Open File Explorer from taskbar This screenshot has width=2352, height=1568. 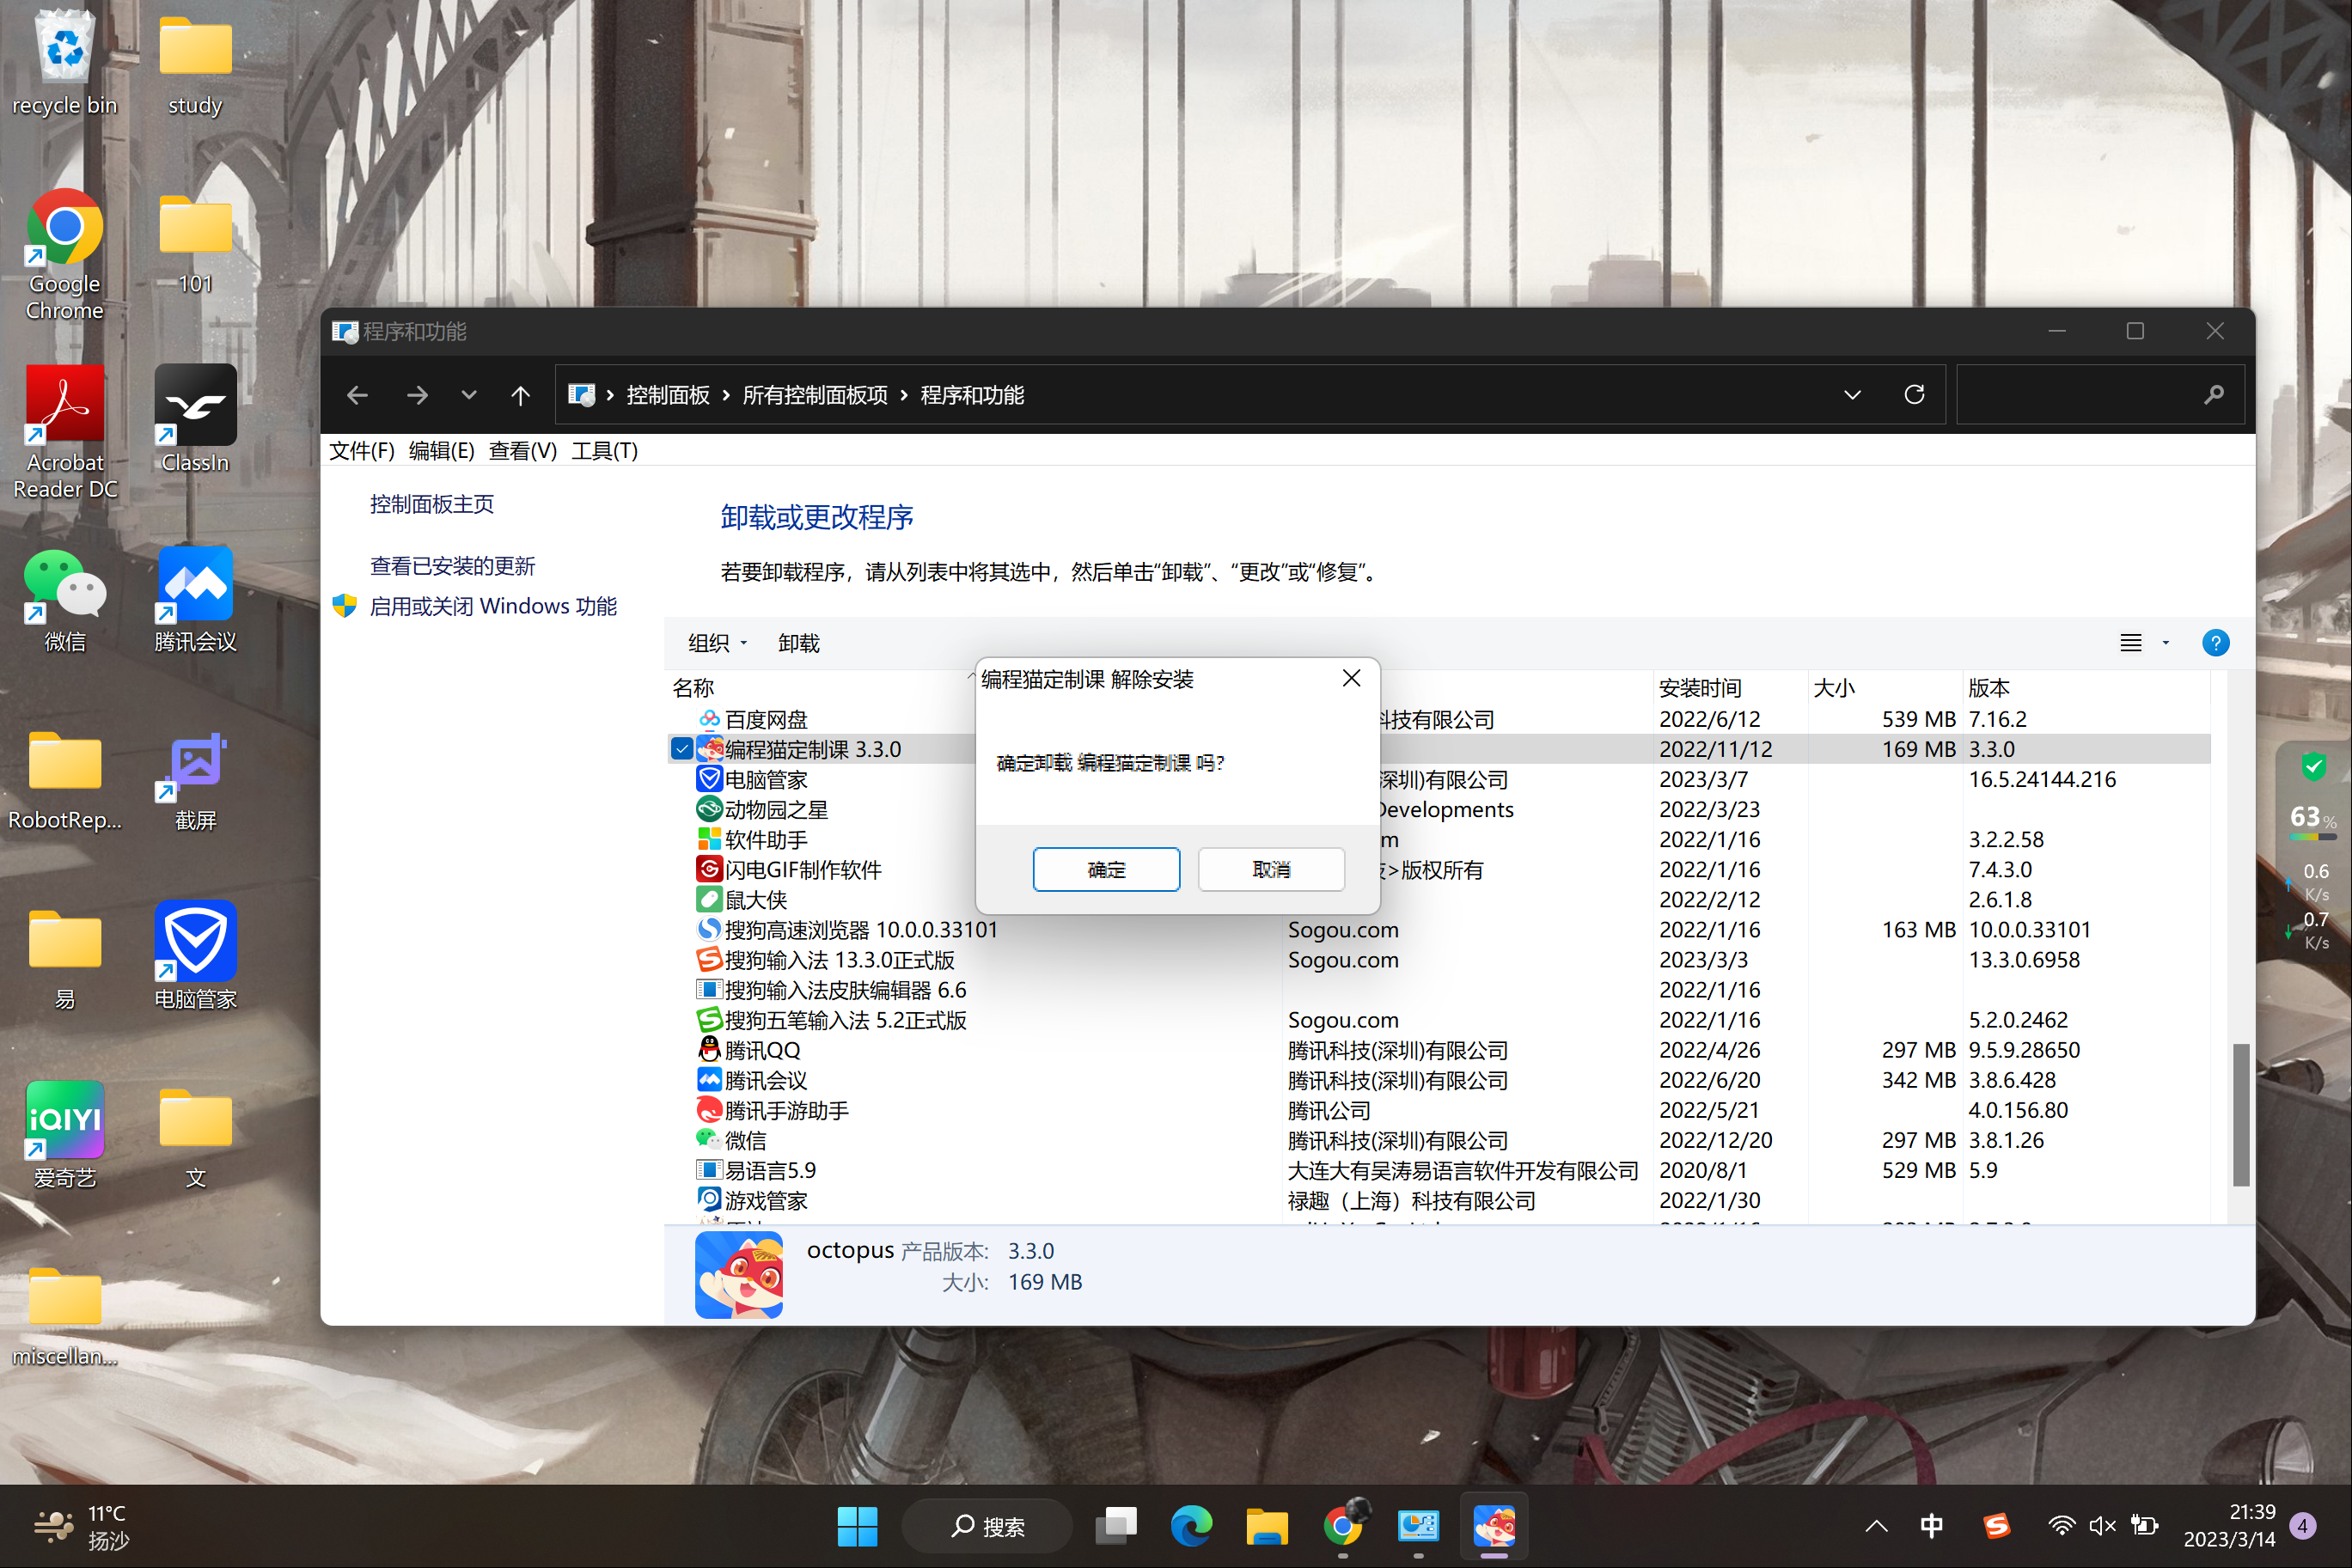1266,1526
